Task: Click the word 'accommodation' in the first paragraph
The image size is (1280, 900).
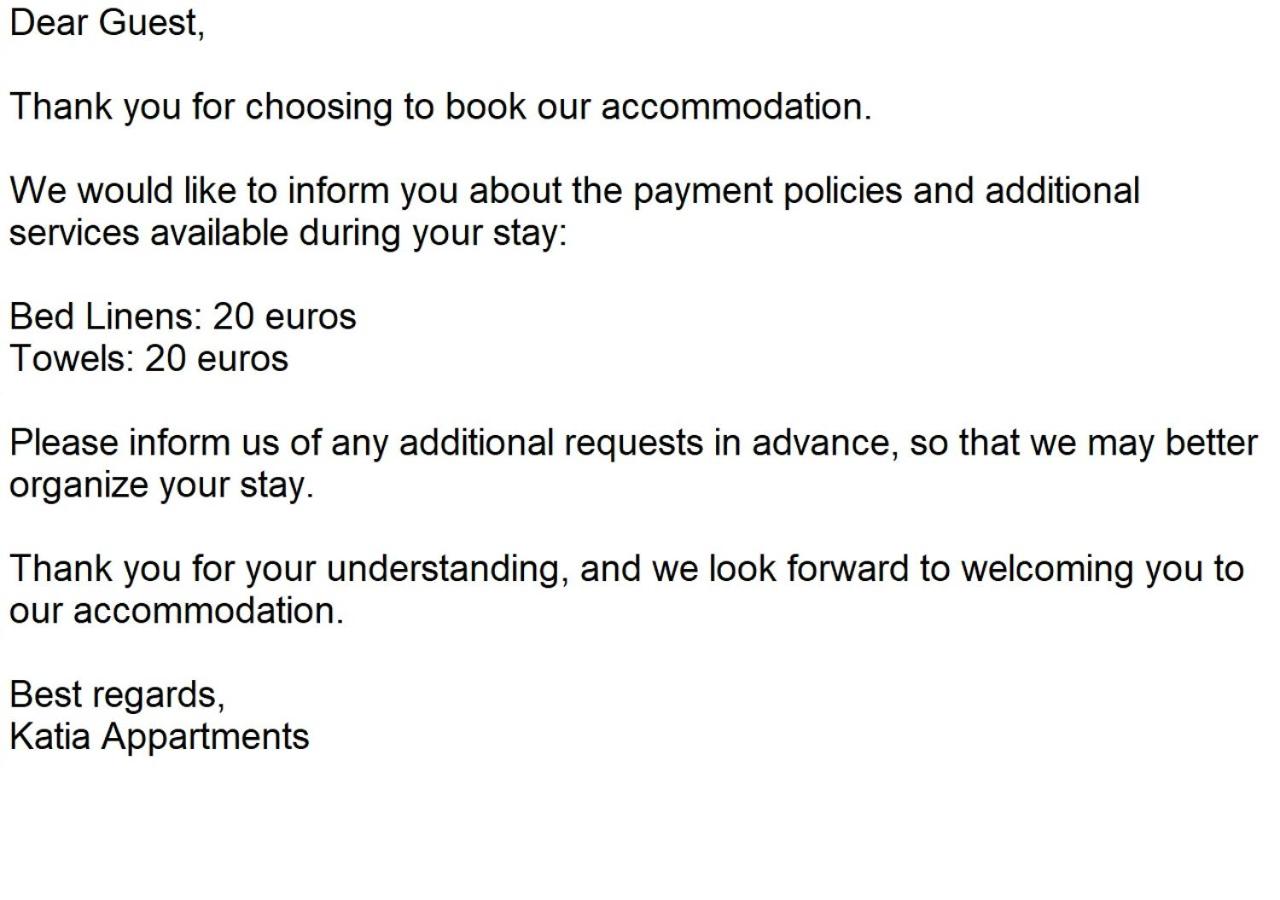Action: click(732, 106)
